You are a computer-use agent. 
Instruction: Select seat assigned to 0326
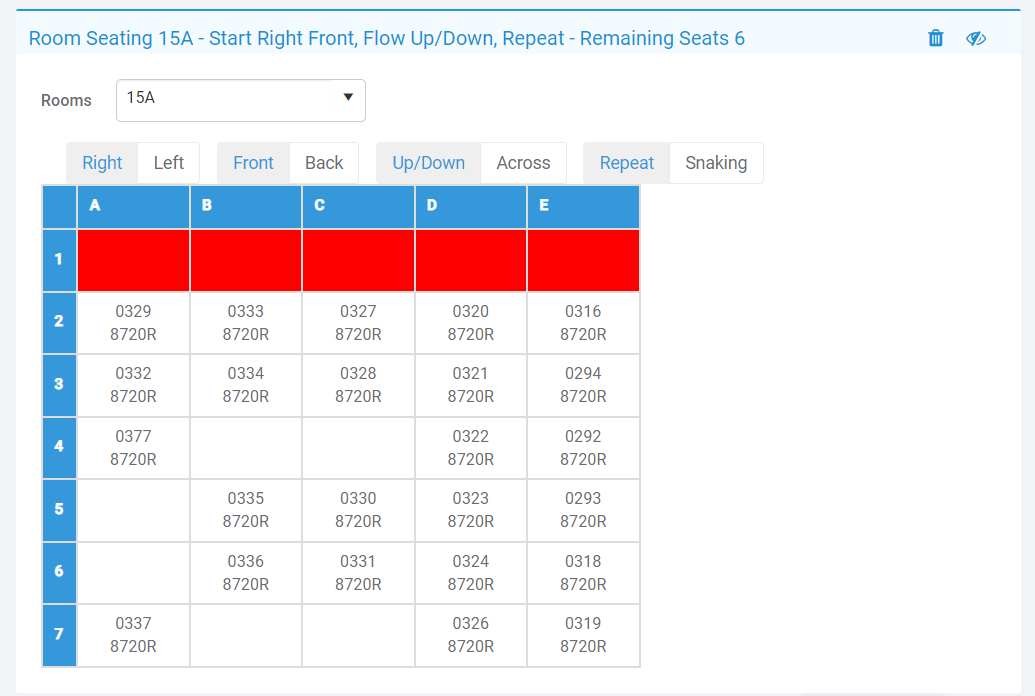(470, 635)
